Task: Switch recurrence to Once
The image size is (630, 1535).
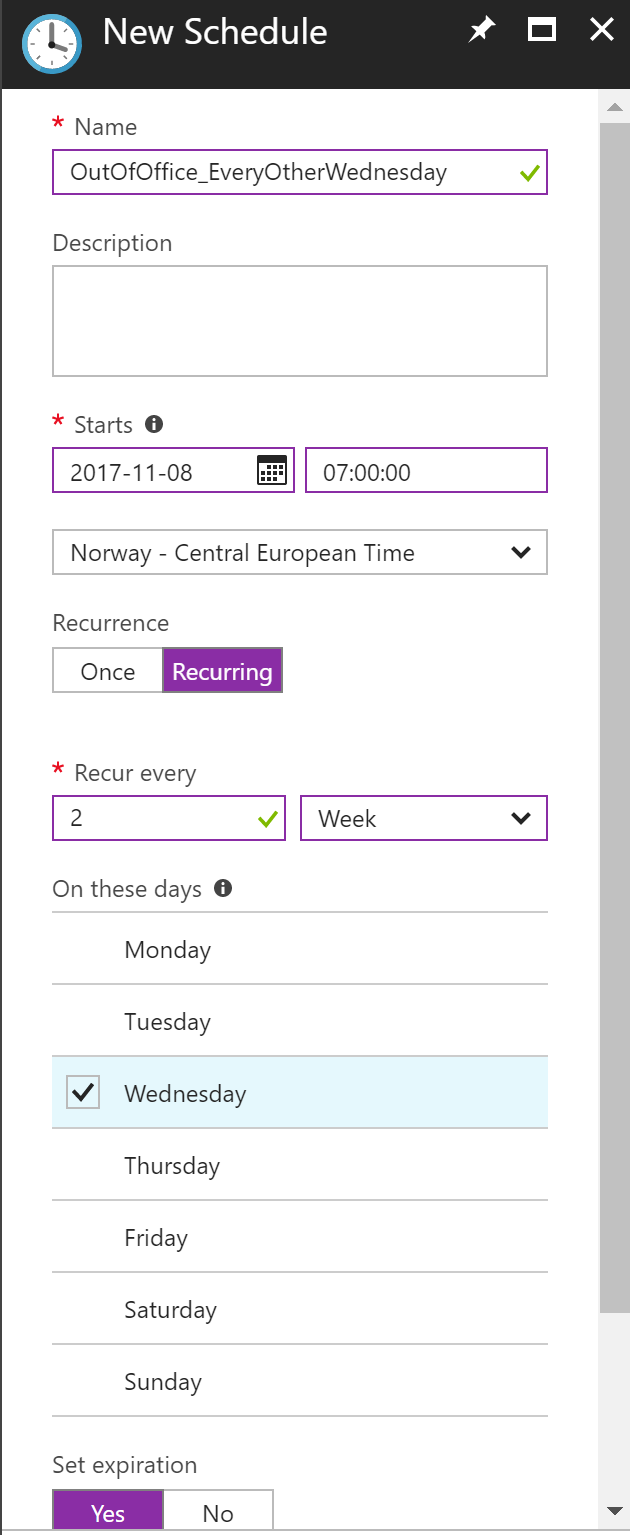Action: click(x=108, y=671)
